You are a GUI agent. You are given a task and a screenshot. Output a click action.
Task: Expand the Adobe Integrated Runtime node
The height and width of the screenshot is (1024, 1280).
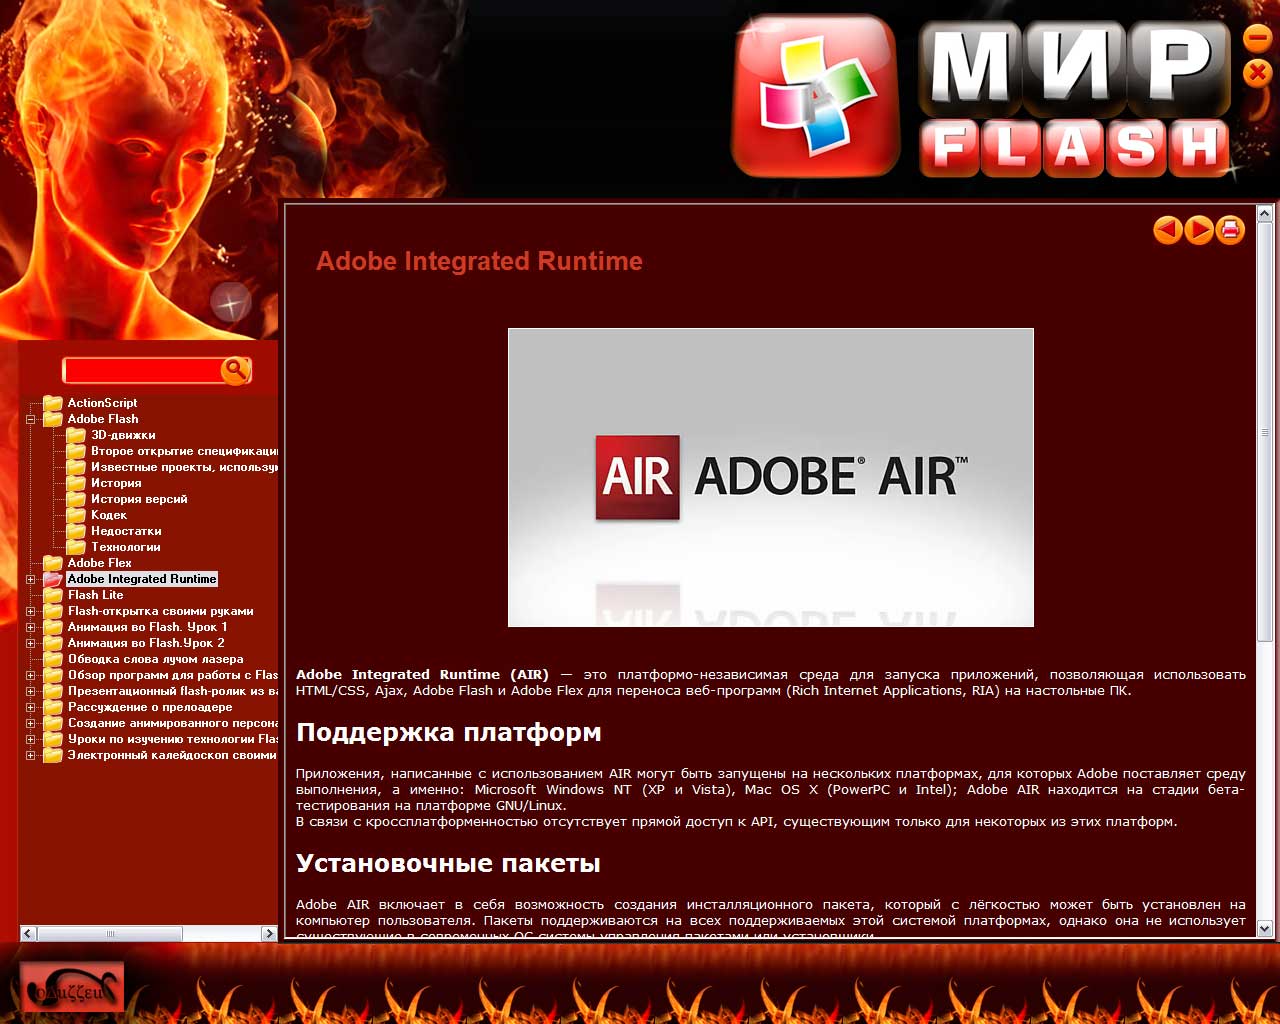[31, 579]
